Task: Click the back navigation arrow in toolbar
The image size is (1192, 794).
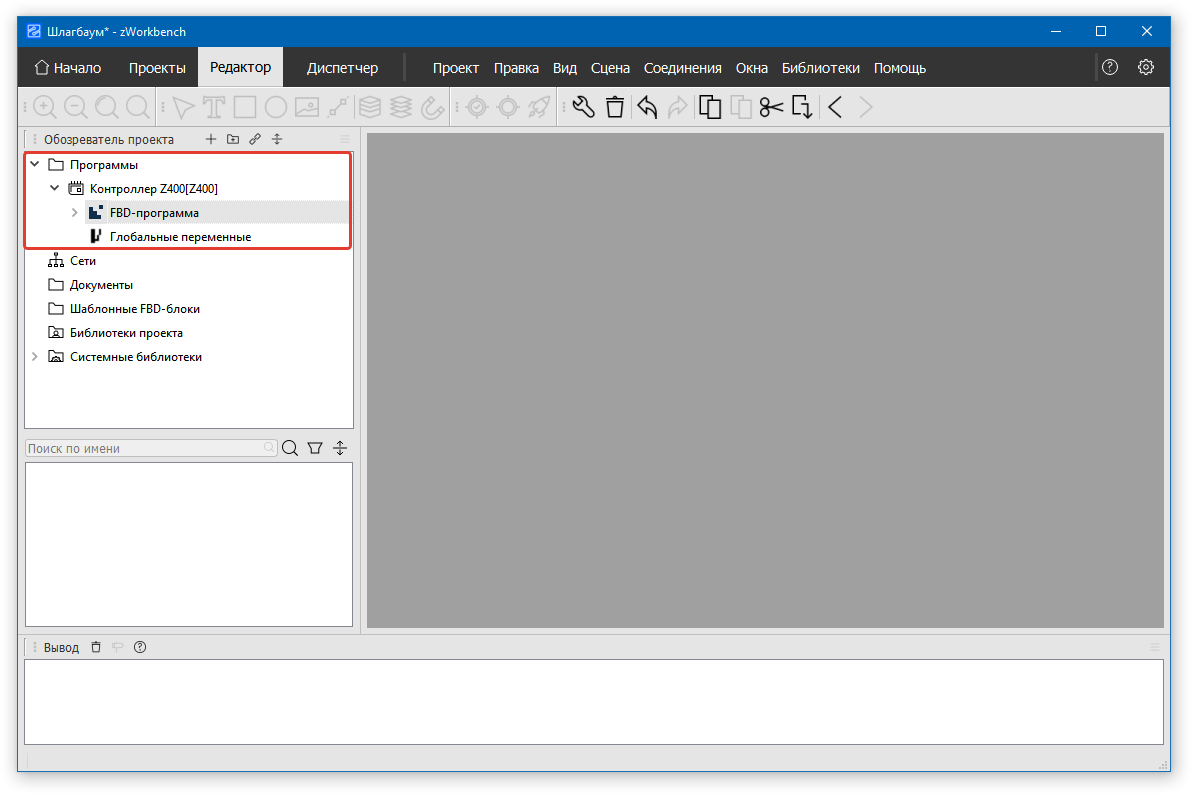Action: (x=835, y=107)
